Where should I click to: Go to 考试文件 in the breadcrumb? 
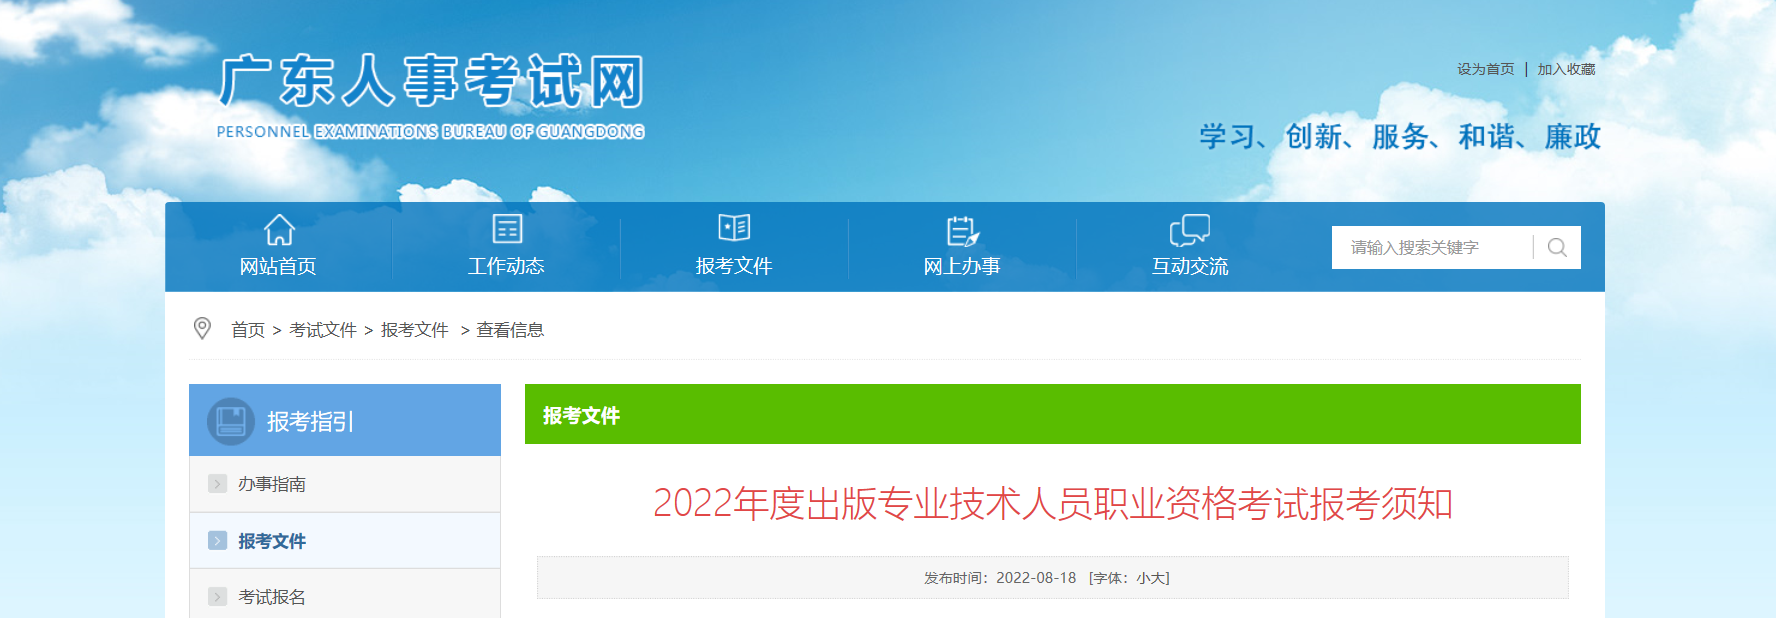[x=323, y=330]
